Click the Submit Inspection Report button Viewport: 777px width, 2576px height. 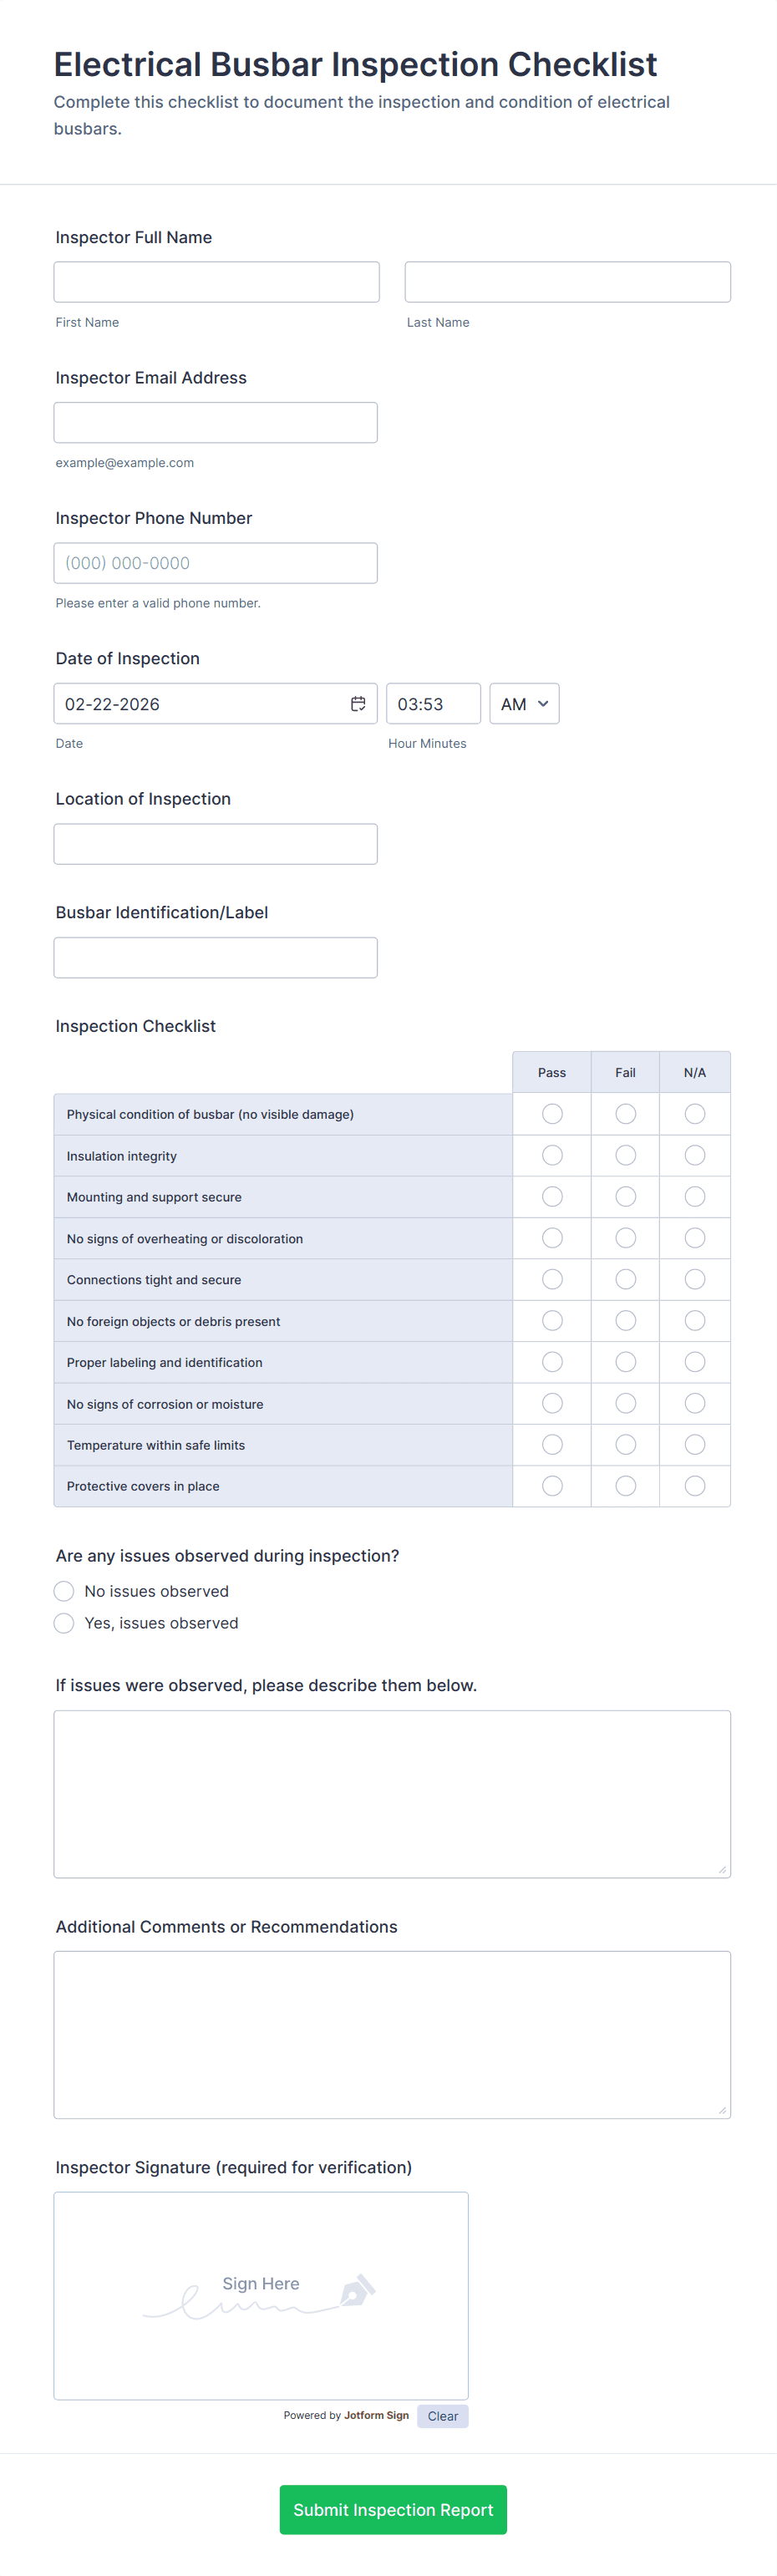[393, 2510]
